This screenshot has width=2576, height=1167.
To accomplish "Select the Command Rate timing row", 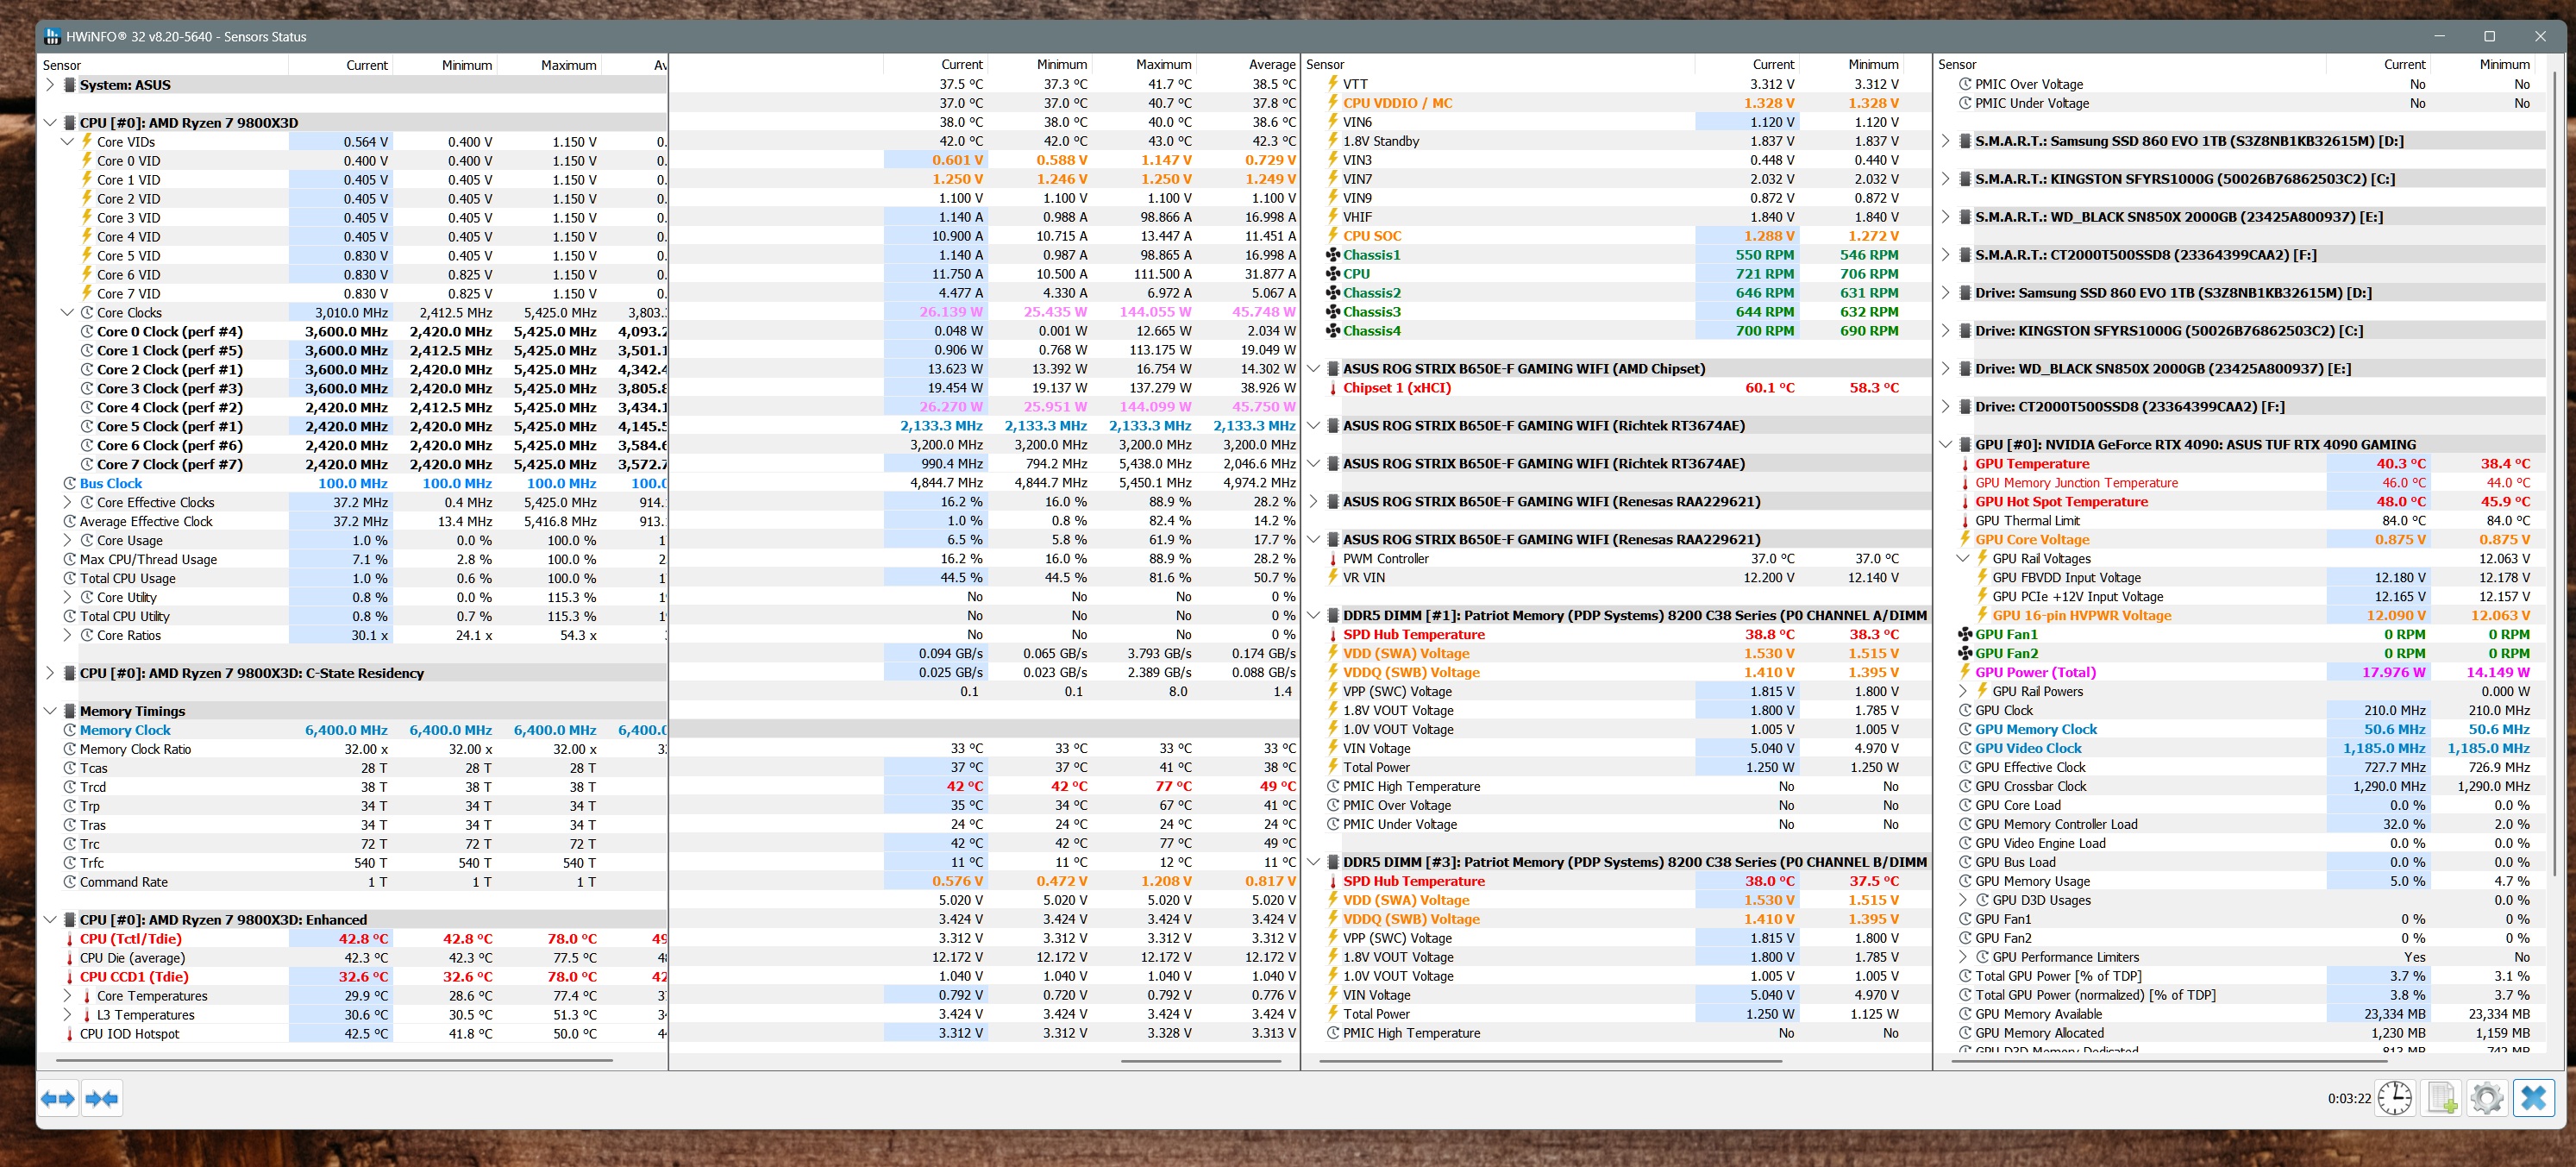I will (353, 882).
